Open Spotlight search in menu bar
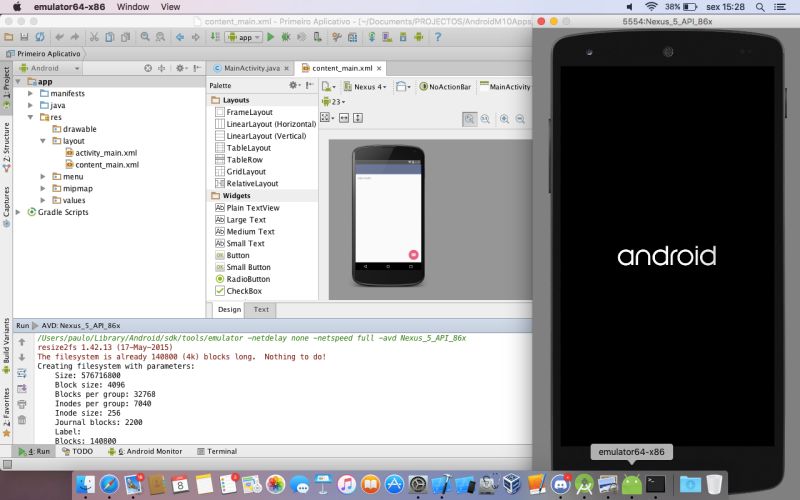This screenshot has width=800, height=500. tap(760, 7)
